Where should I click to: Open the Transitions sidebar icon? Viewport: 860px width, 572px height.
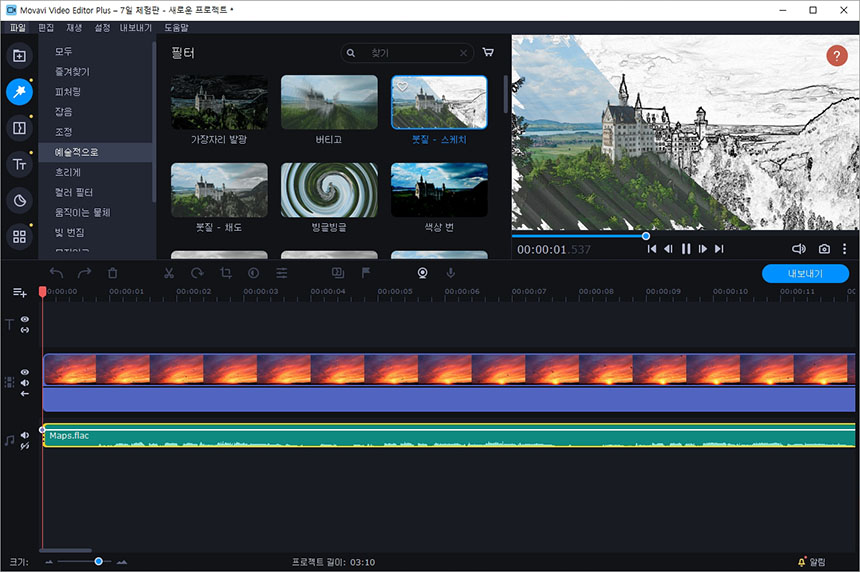[19, 128]
